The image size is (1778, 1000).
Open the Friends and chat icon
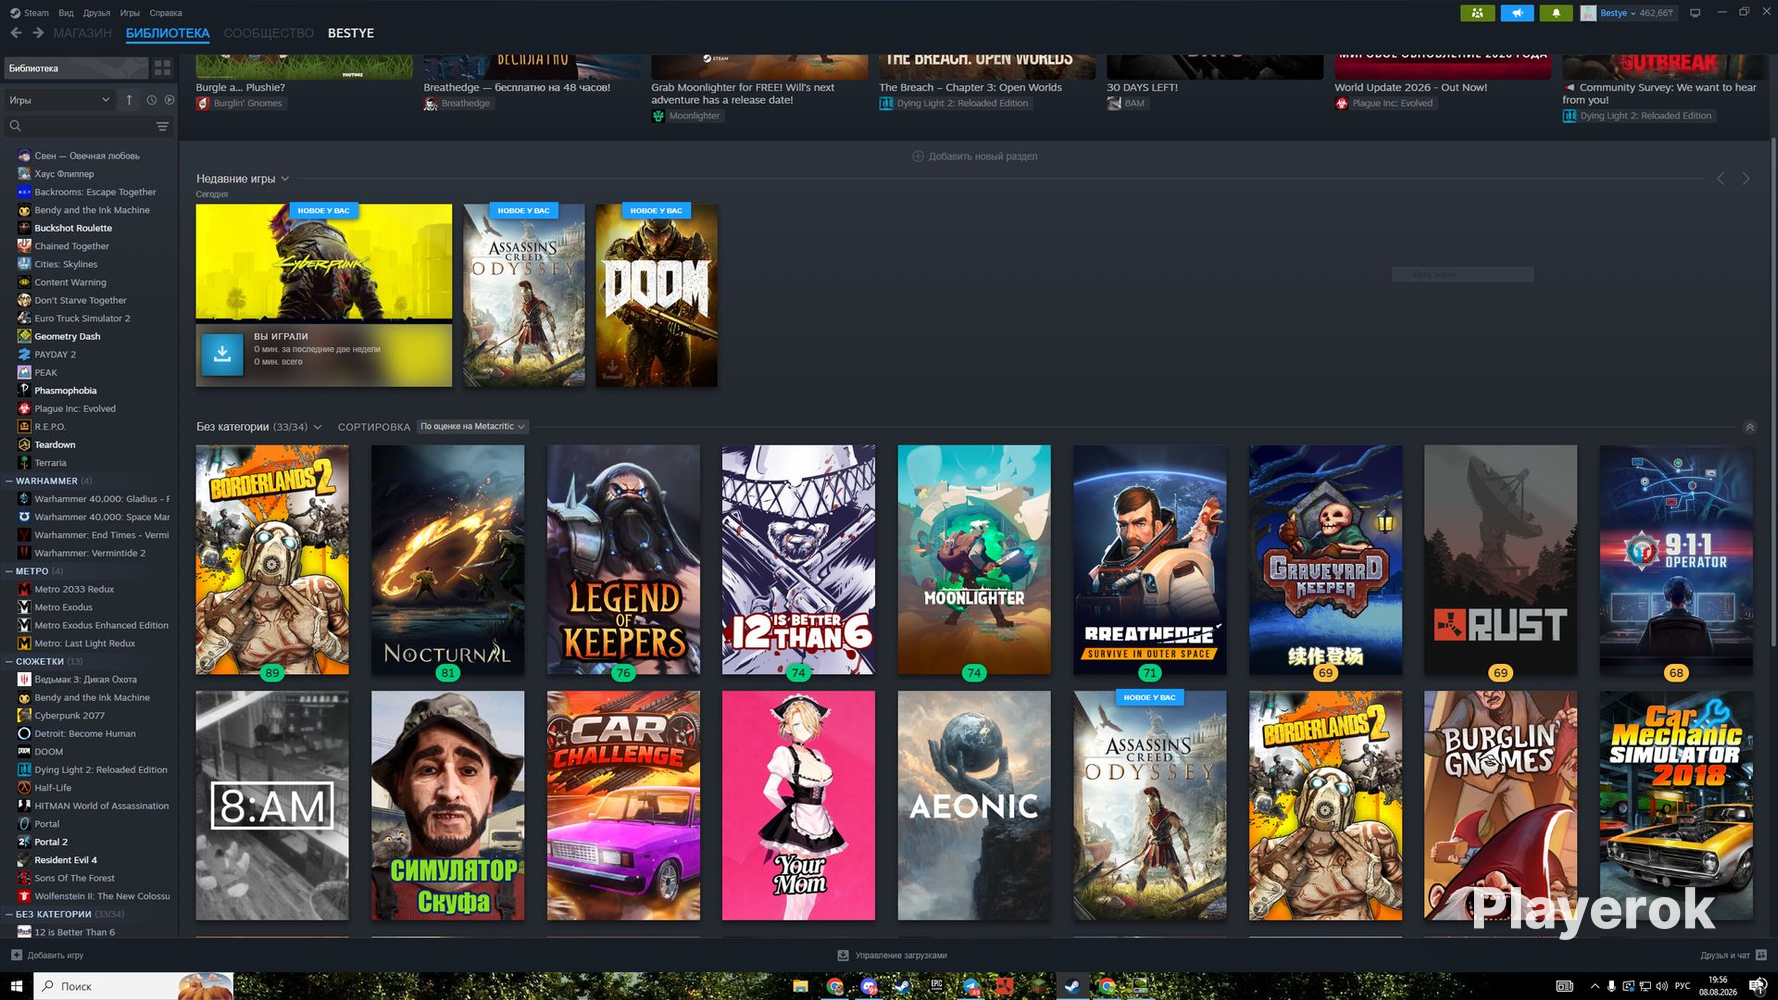tap(1761, 955)
